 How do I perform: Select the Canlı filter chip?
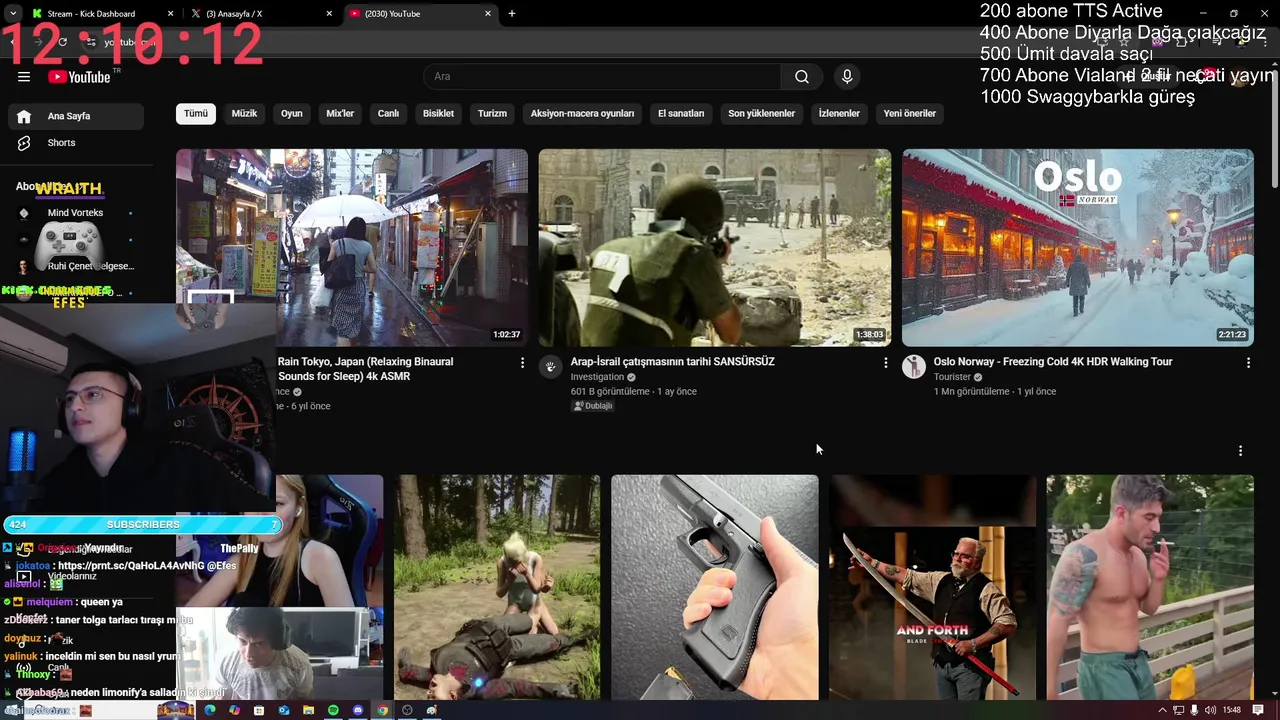(x=388, y=113)
